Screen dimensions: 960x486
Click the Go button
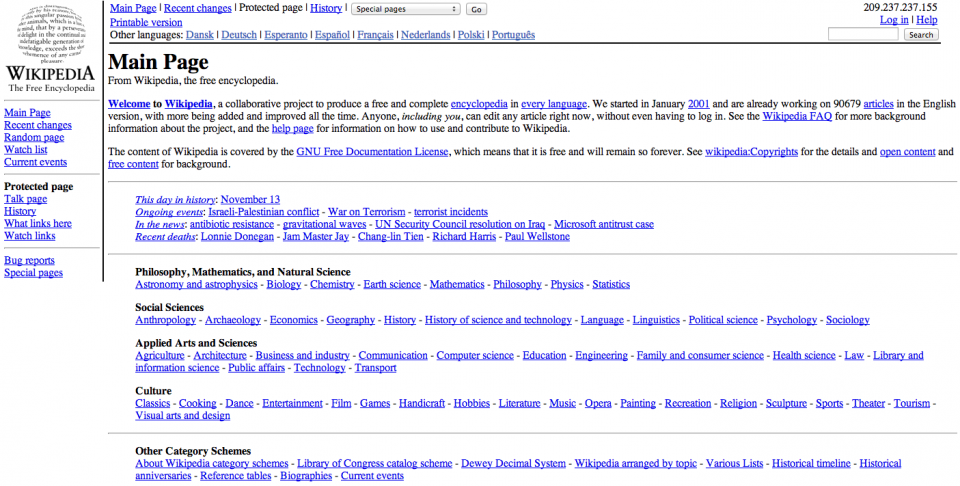tap(476, 9)
